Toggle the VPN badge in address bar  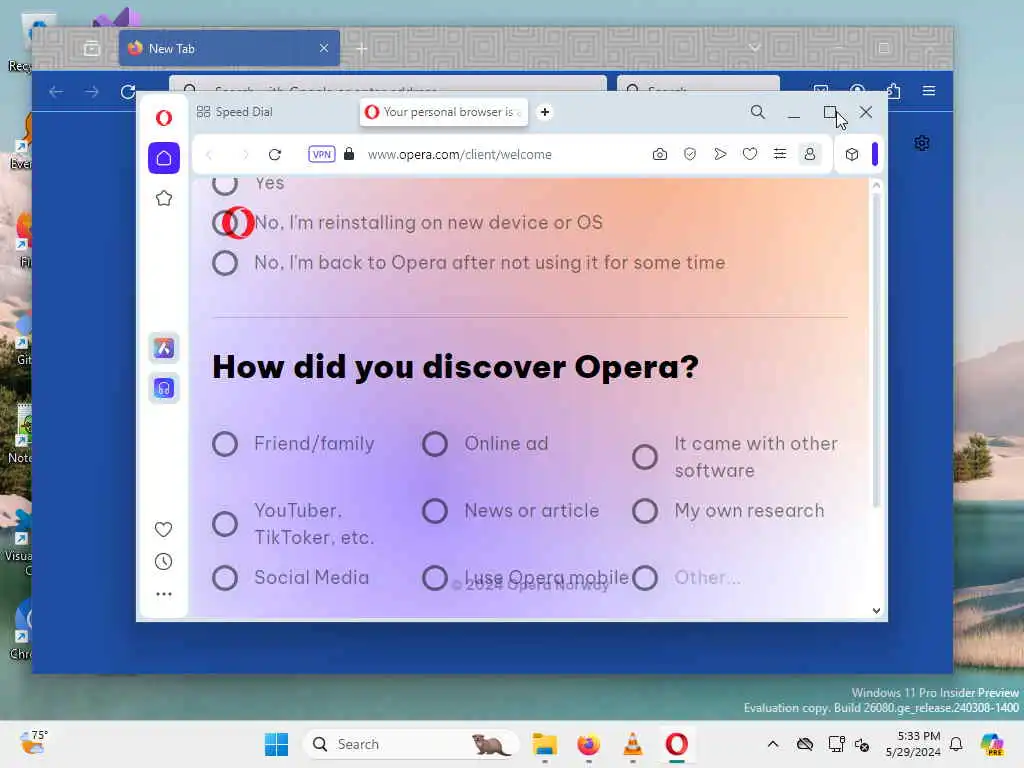tap(321, 155)
